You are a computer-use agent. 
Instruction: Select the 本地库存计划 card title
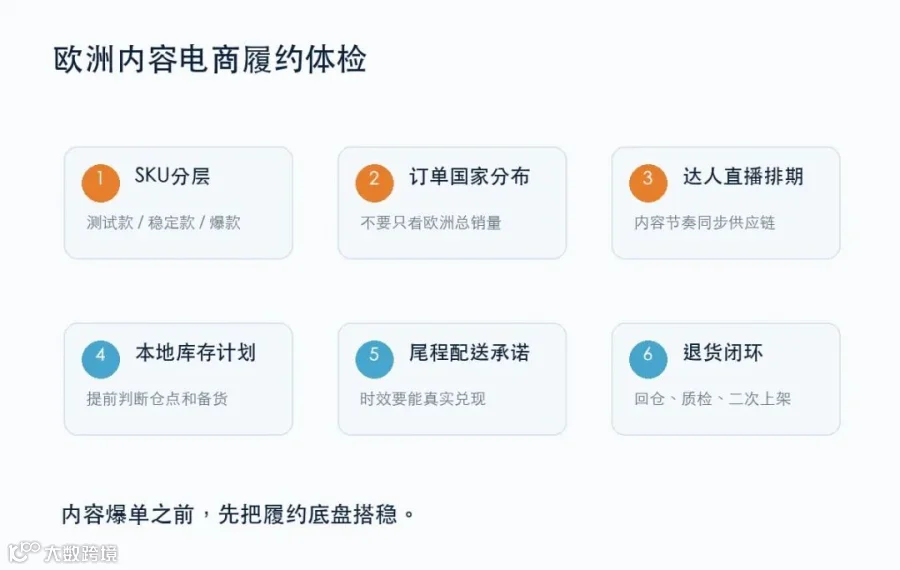195,352
